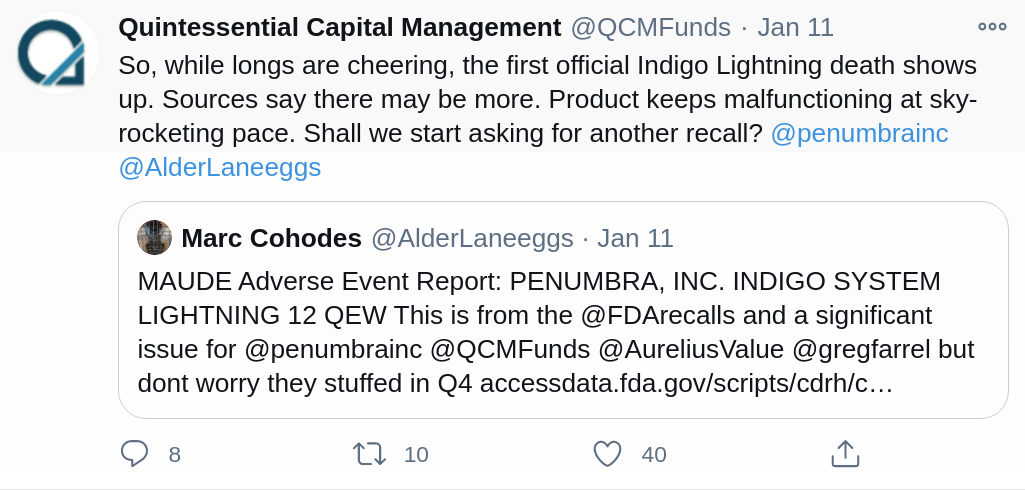The width and height of the screenshot is (1025, 492).
Task: Open the quoted MAUDE Adverse Event Report tweet
Action: coord(563,310)
